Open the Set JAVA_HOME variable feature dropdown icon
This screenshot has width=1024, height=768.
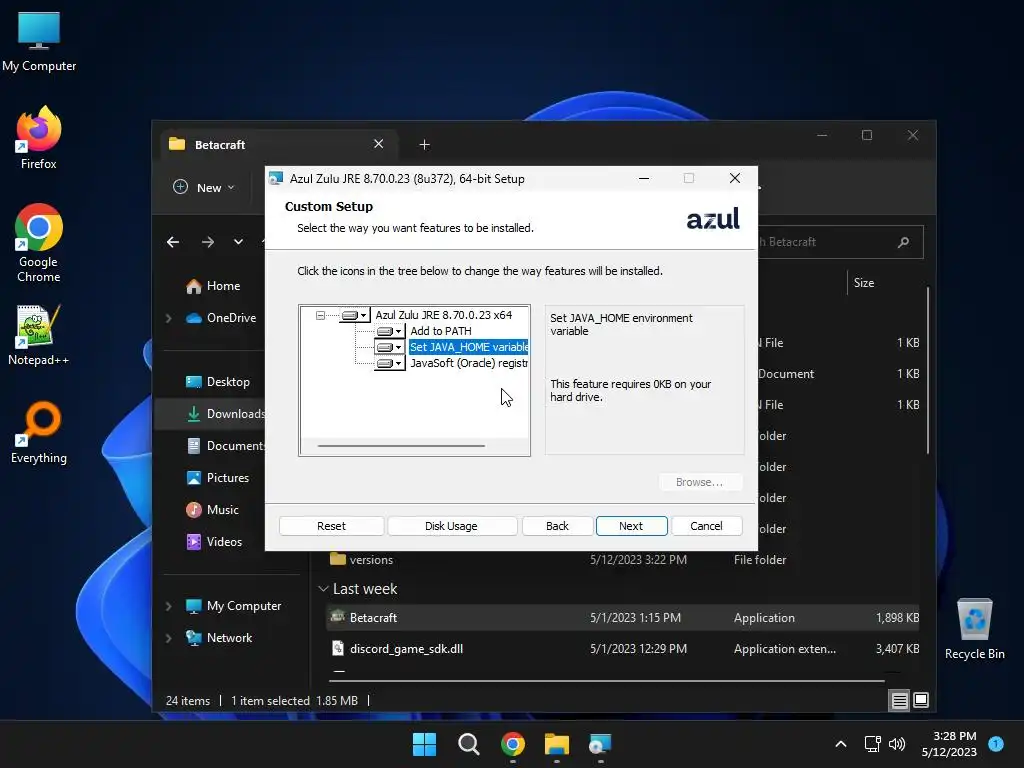[x=389, y=347]
